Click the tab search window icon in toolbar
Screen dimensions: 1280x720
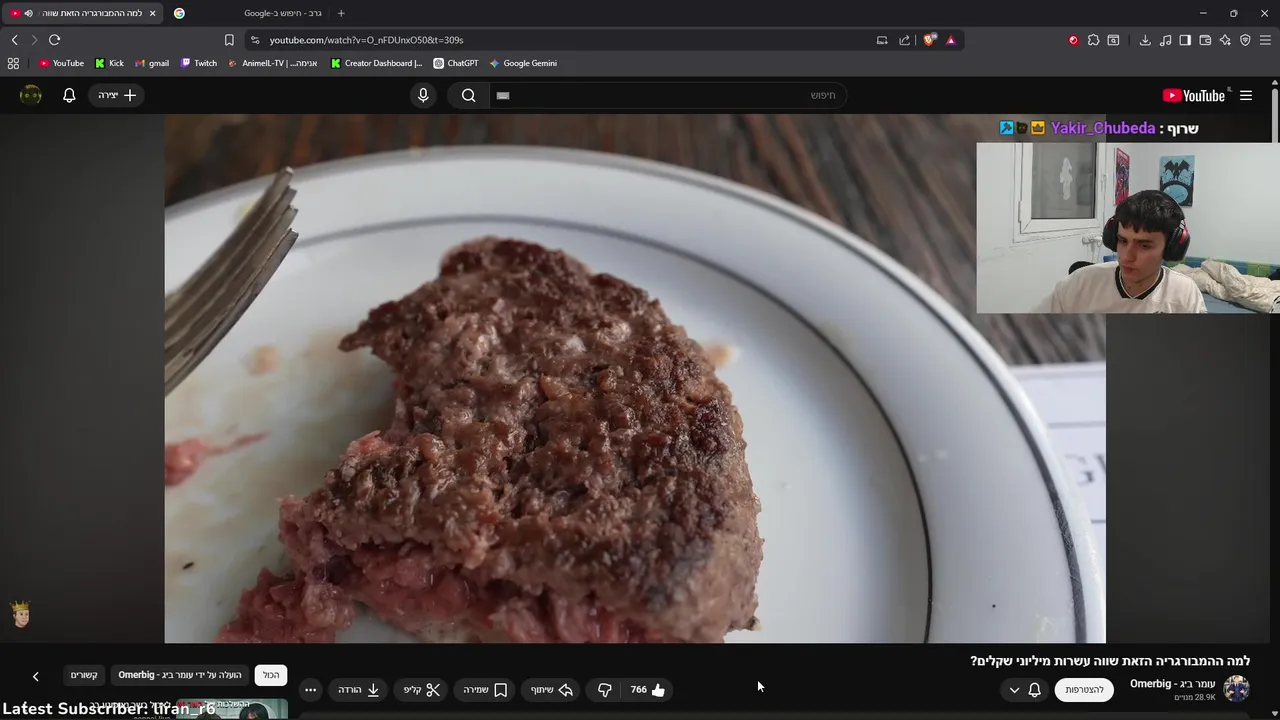point(1113,40)
